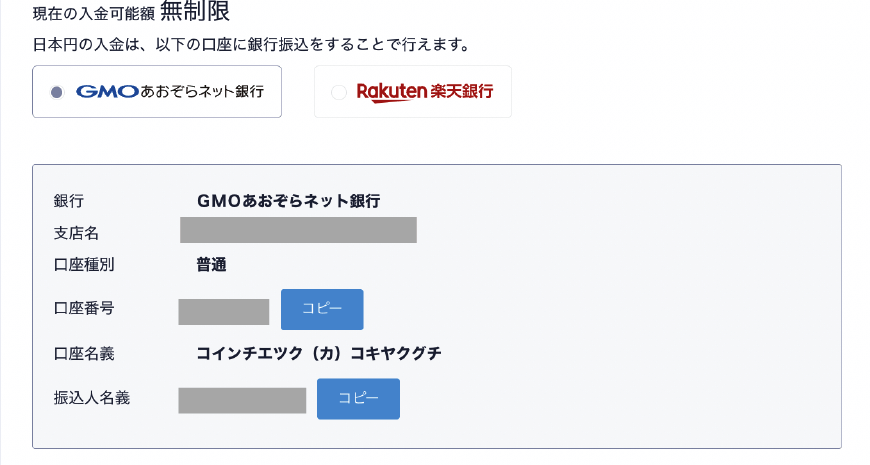Click the redacted account number value
This screenshot has height=465, width=870.
pos(224,311)
